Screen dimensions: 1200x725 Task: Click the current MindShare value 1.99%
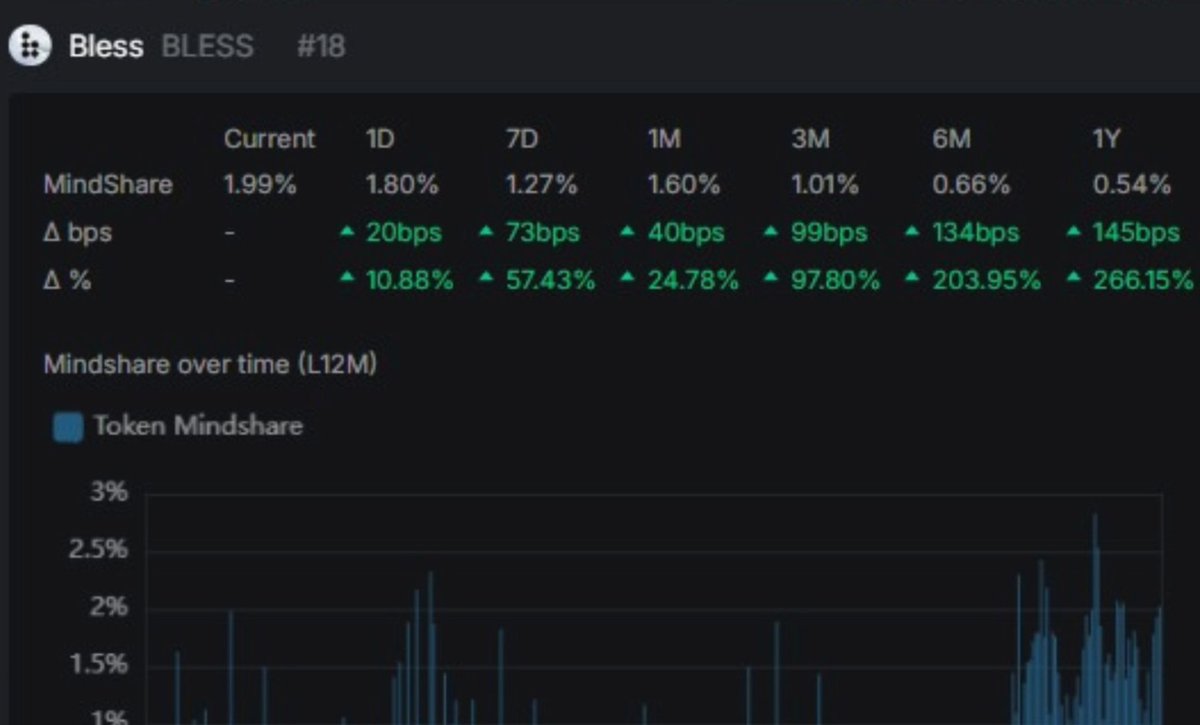click(260, 185)
